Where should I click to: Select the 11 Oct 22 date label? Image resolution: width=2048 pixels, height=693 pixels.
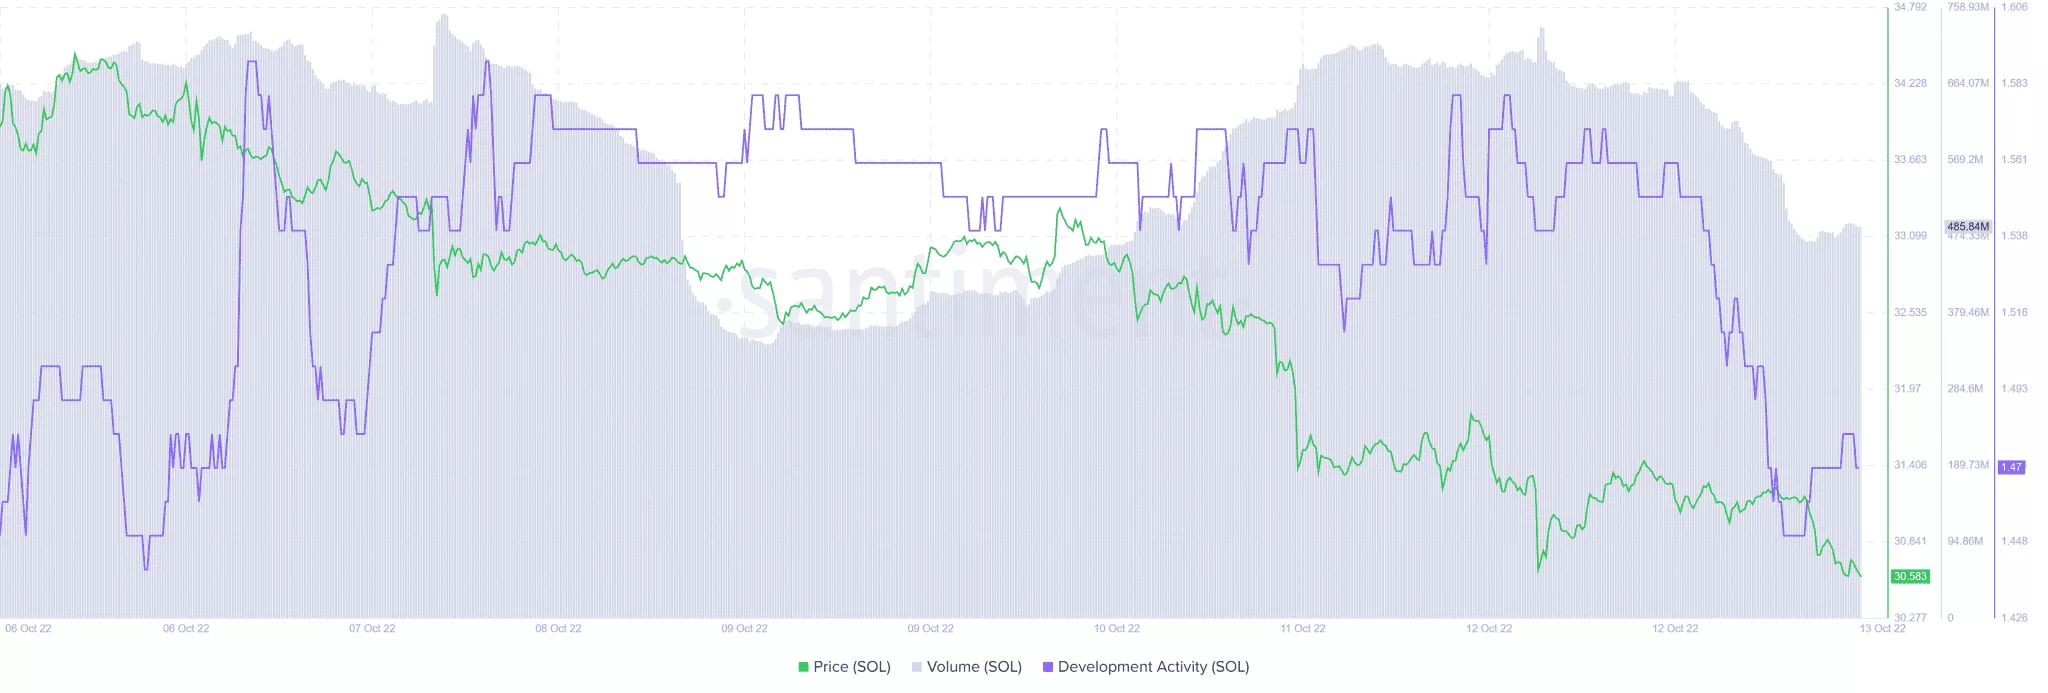coord(1302,629)
